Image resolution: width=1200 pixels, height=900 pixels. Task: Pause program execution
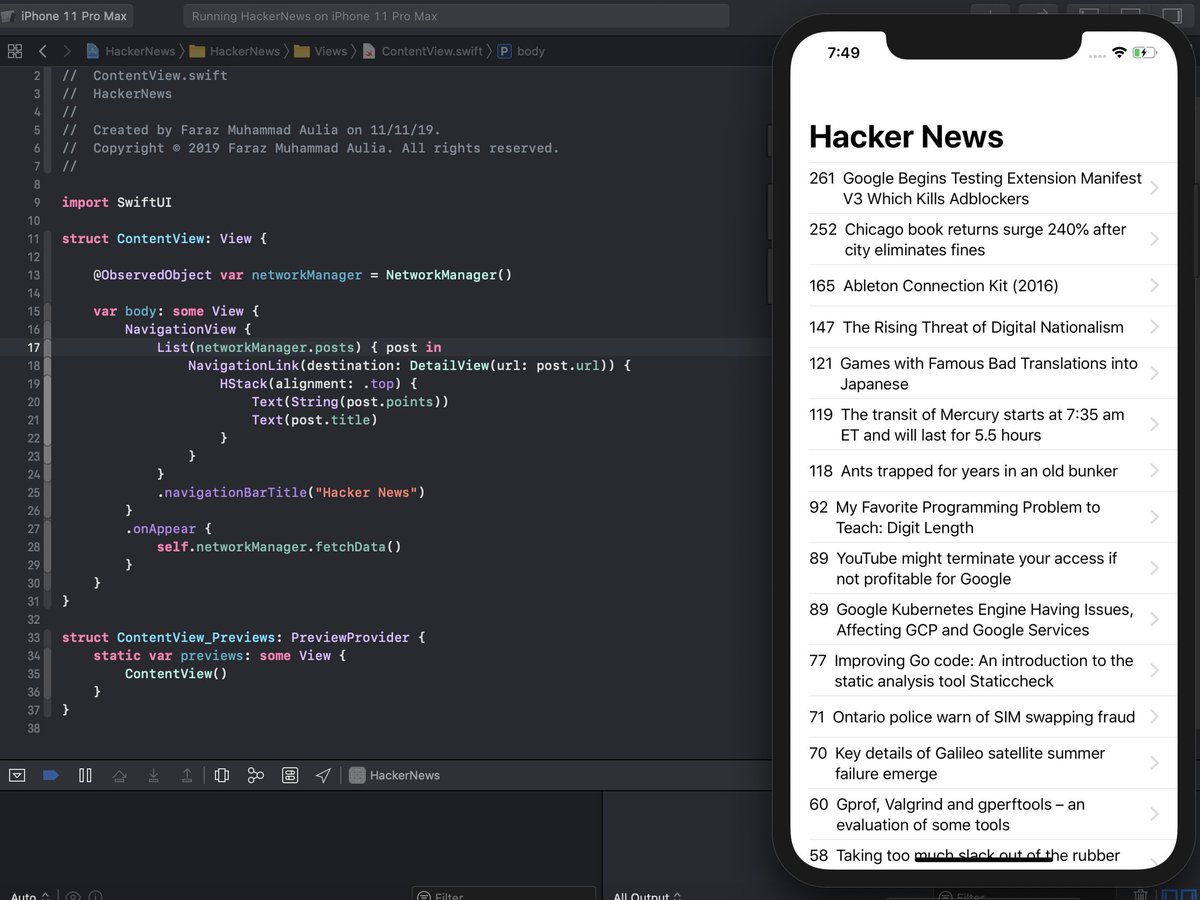[x=85, y=775]
